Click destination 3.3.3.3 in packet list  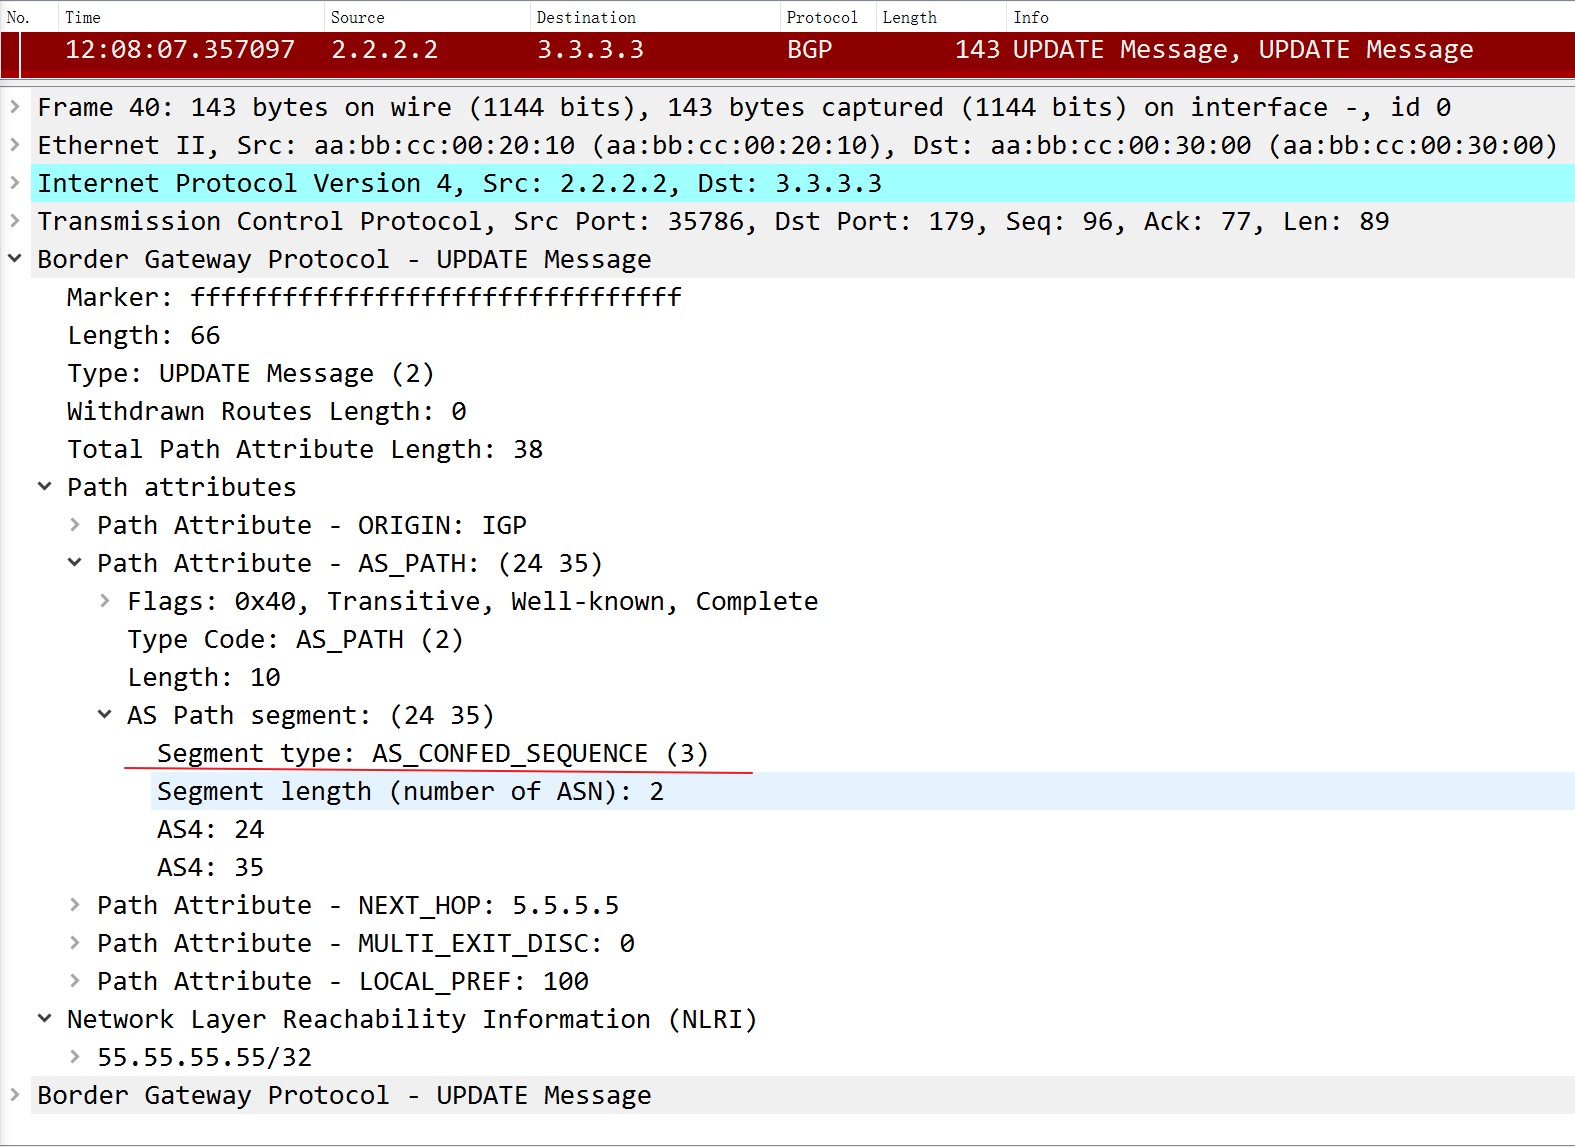(591, 50)
